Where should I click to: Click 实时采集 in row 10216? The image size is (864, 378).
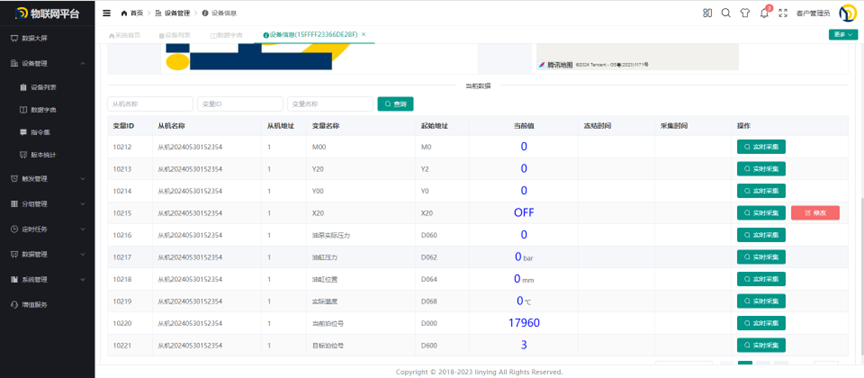pos(761,235)
